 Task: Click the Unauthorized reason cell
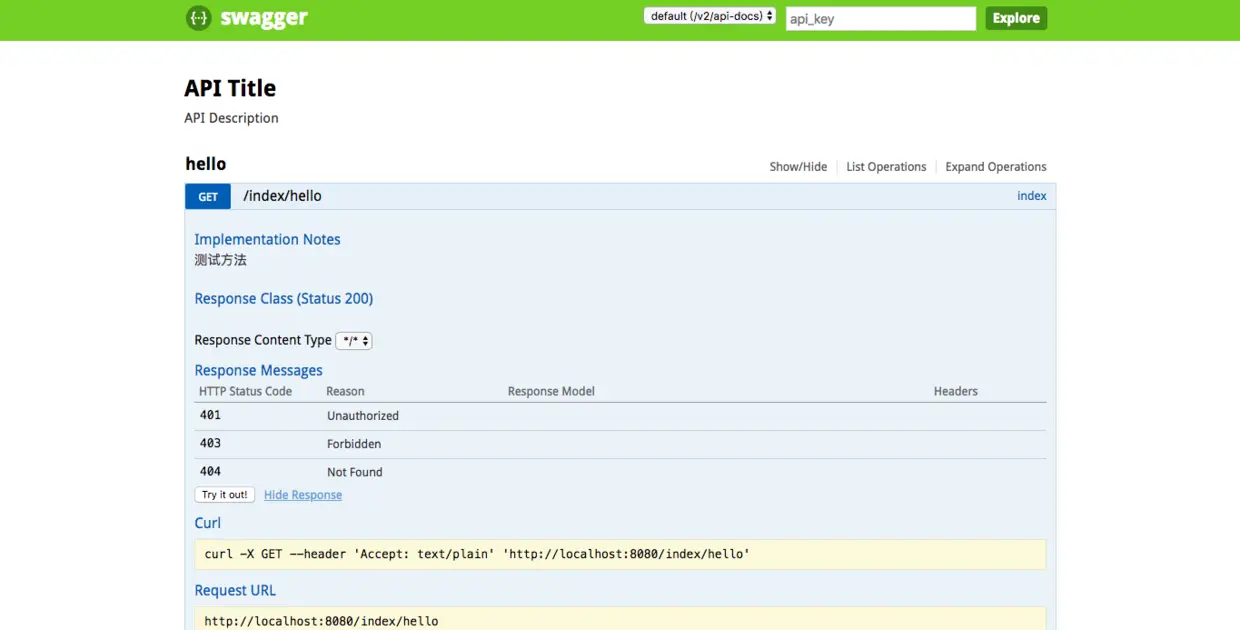(363, 416)
